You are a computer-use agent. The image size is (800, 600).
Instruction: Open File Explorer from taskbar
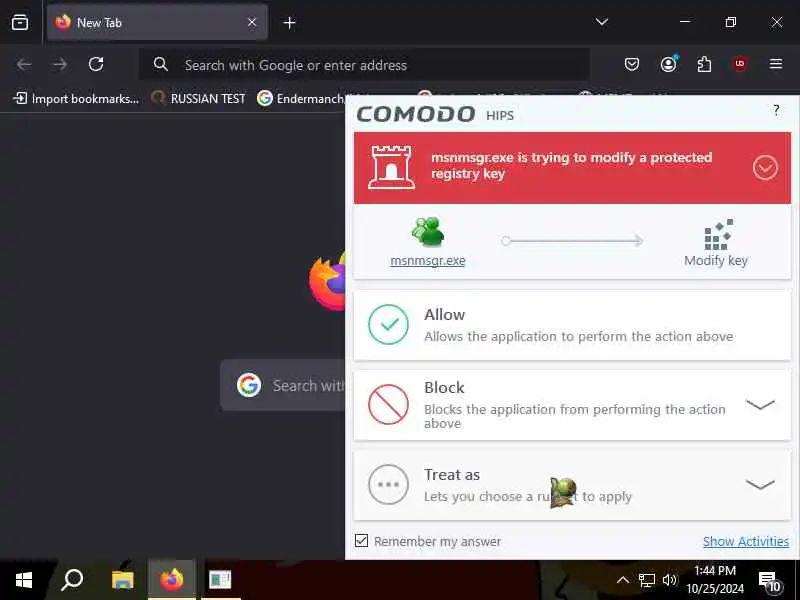click(122, 580)
